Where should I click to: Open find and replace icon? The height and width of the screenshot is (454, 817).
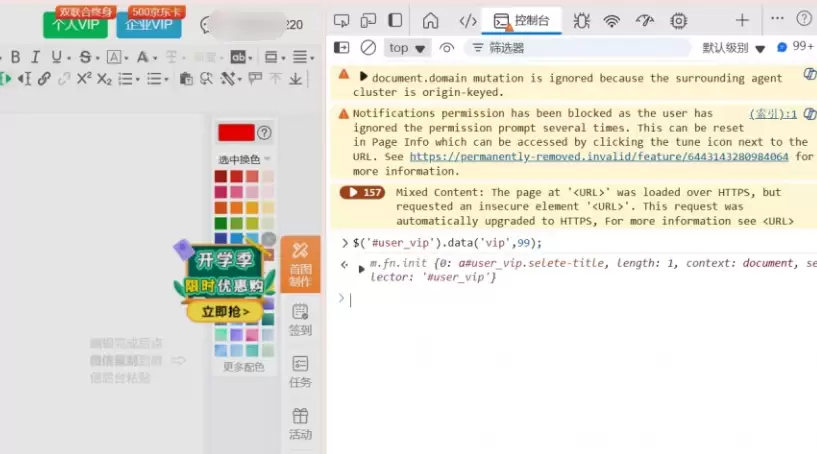coord(206,79)
